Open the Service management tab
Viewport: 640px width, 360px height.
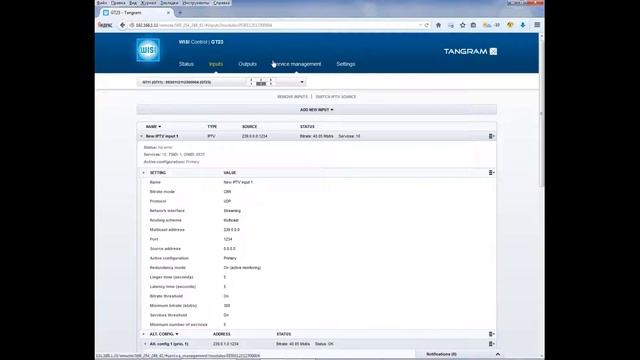(x=297, y=64)
